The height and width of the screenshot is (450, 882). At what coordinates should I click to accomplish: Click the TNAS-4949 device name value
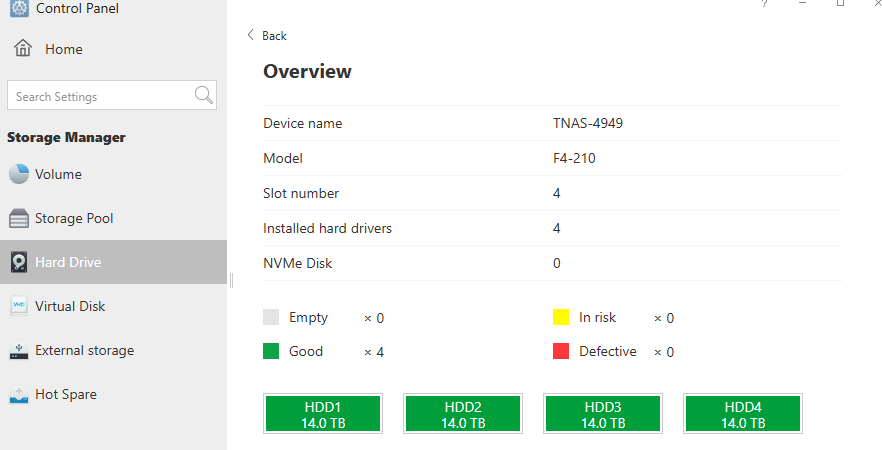pos(588,123)
